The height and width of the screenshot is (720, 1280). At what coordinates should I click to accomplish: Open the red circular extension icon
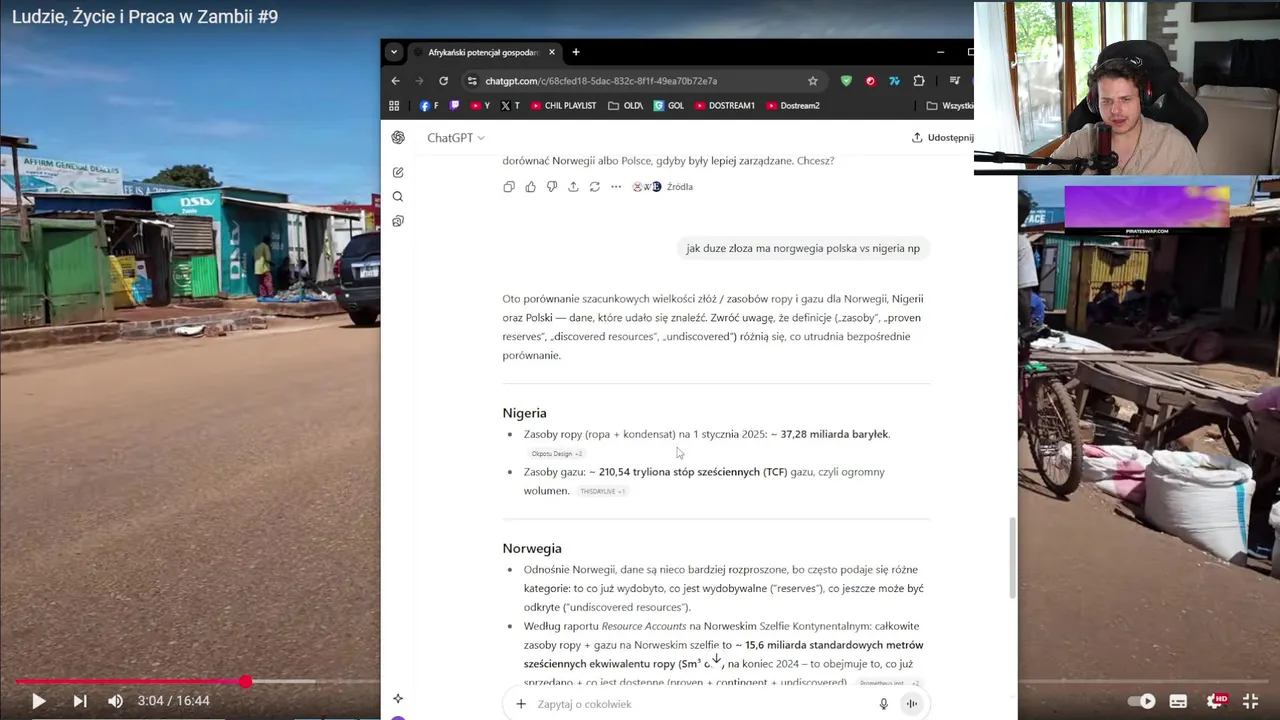(870, 81)
